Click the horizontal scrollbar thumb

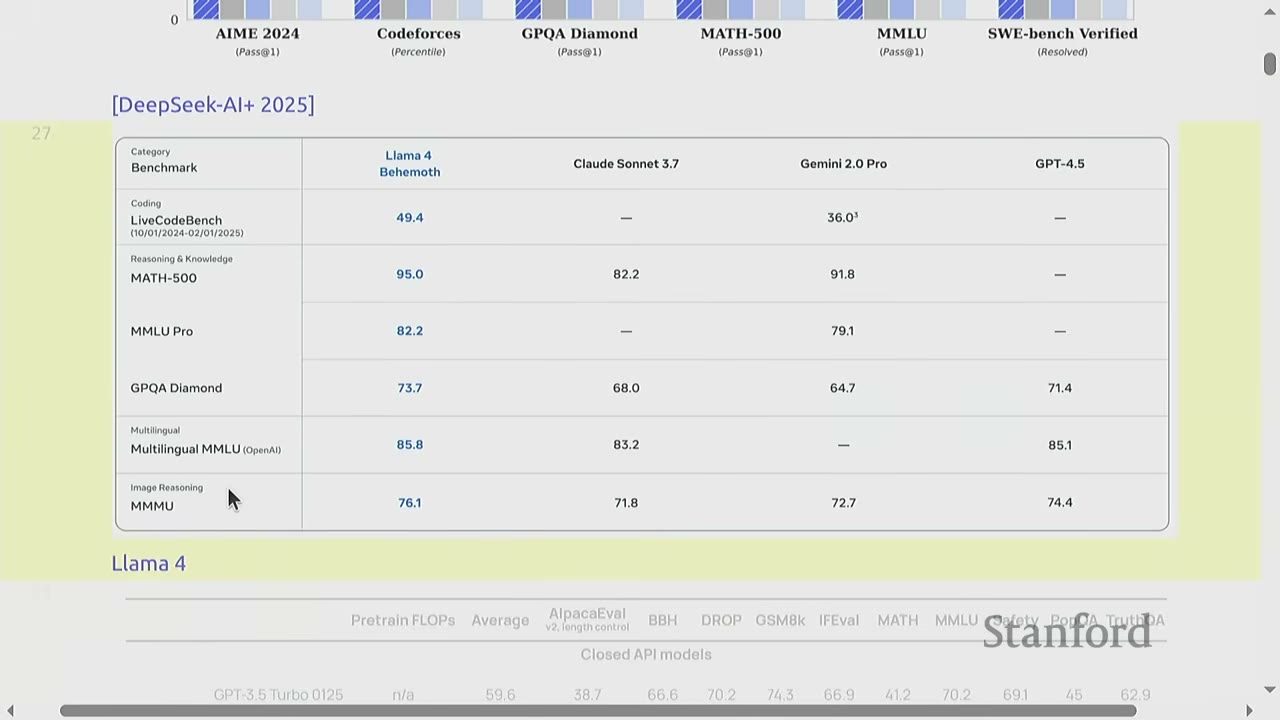click(x=598, y=711)
